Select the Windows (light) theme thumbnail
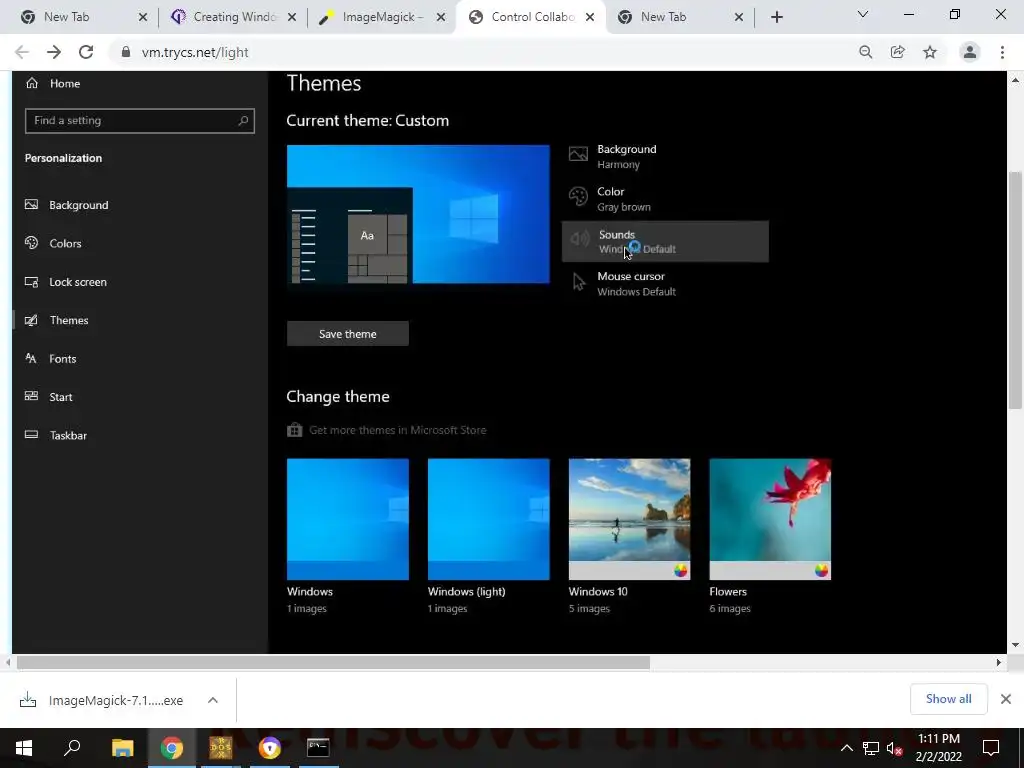This screenshot has height=768, width=1024. tap(488, 519)
